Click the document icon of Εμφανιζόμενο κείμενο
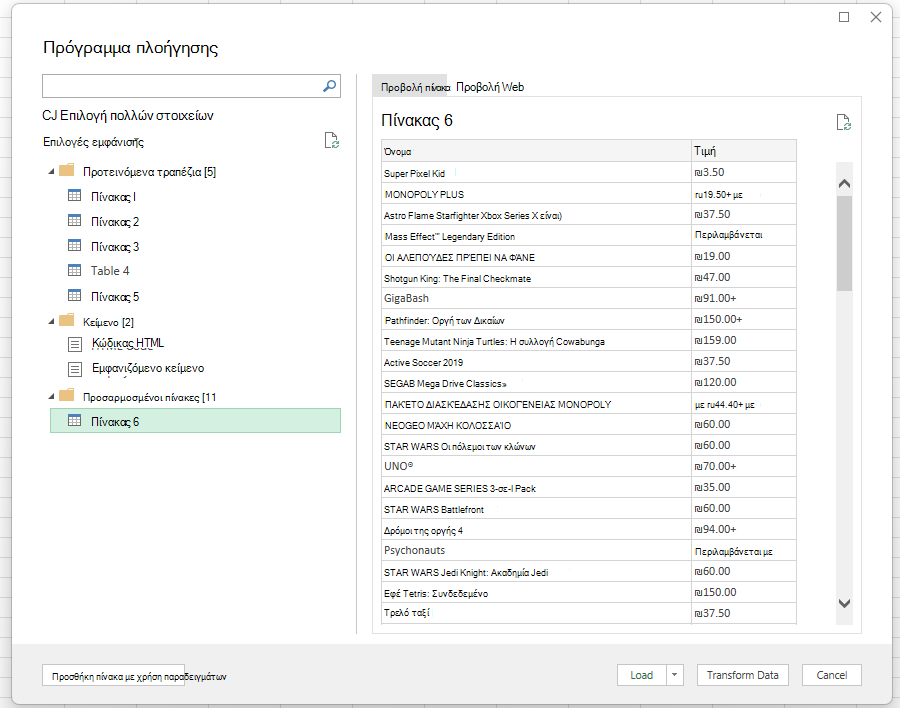900x708 pixels. [75, 369]
